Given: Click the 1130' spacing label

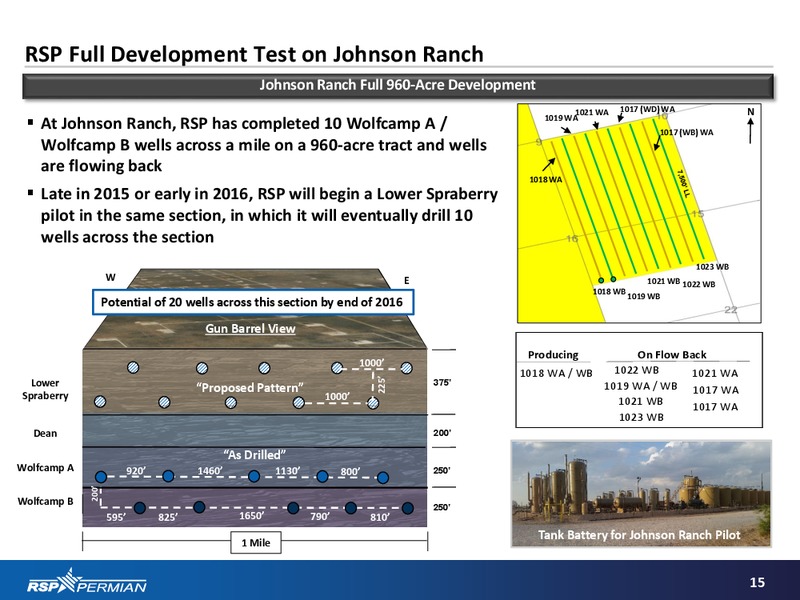Looking at the screenshot, I should [288, 470].
